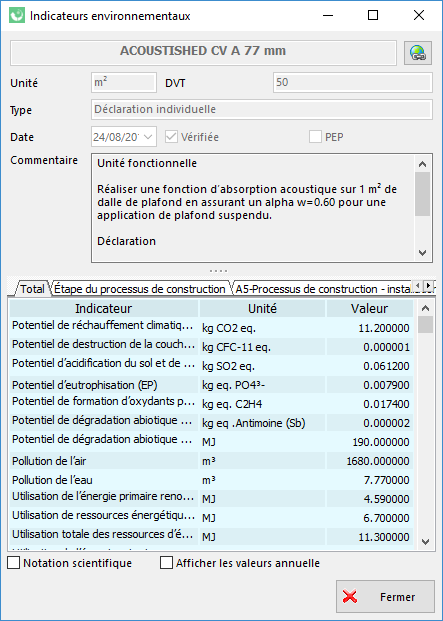The width and height of the screenshot is (443, 621).
Task: Click the splitter dots below Commentaire
Action: (x=218, y=271)
